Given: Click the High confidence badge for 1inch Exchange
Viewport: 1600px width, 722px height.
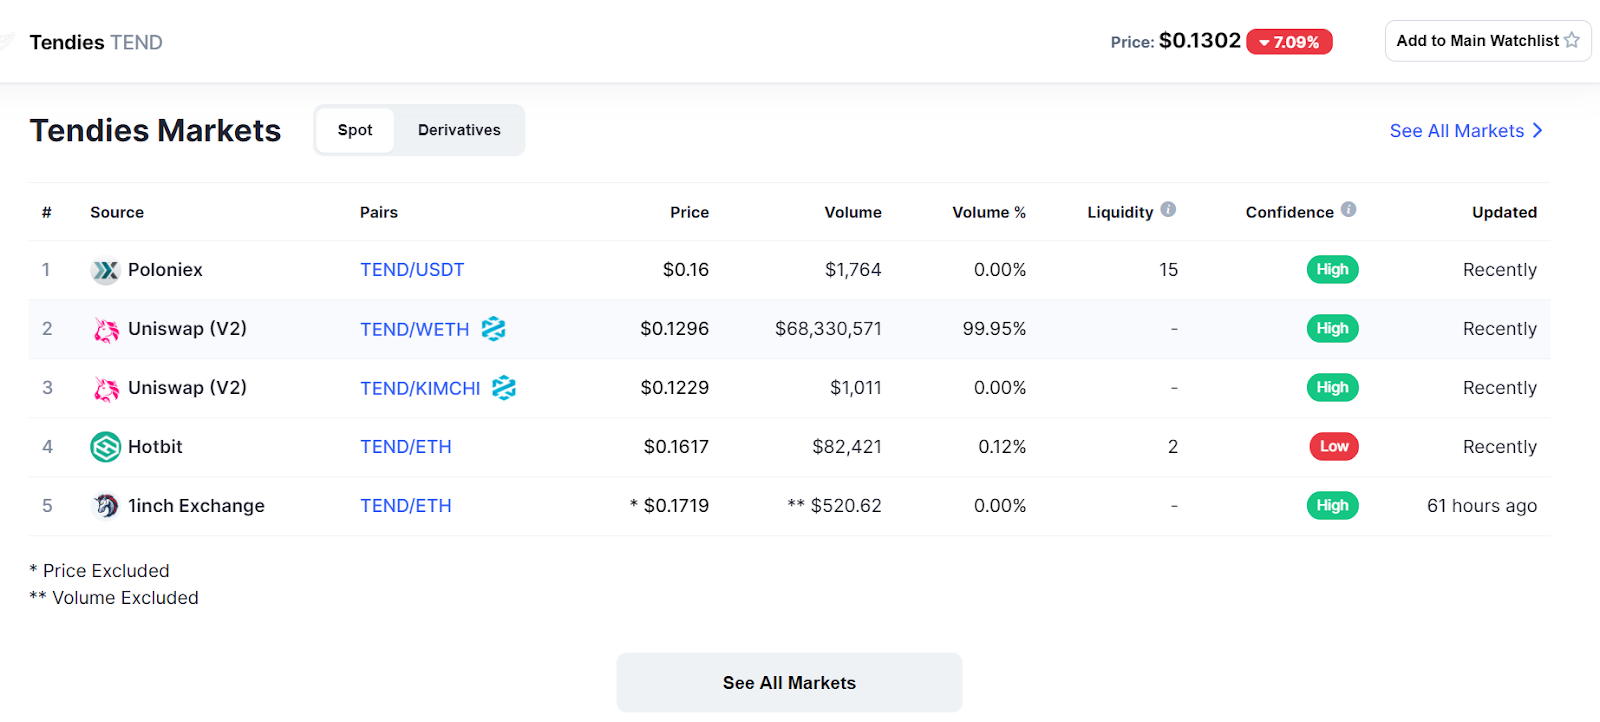Looking at the screenshot, I should pos(1332,505).
